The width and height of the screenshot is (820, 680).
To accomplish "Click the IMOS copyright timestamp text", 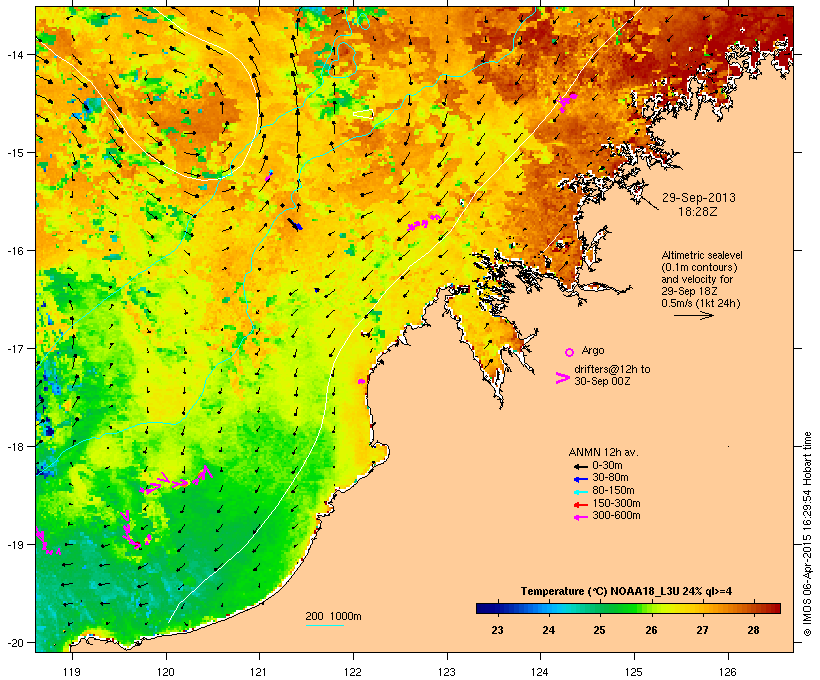I will point(807,534).
